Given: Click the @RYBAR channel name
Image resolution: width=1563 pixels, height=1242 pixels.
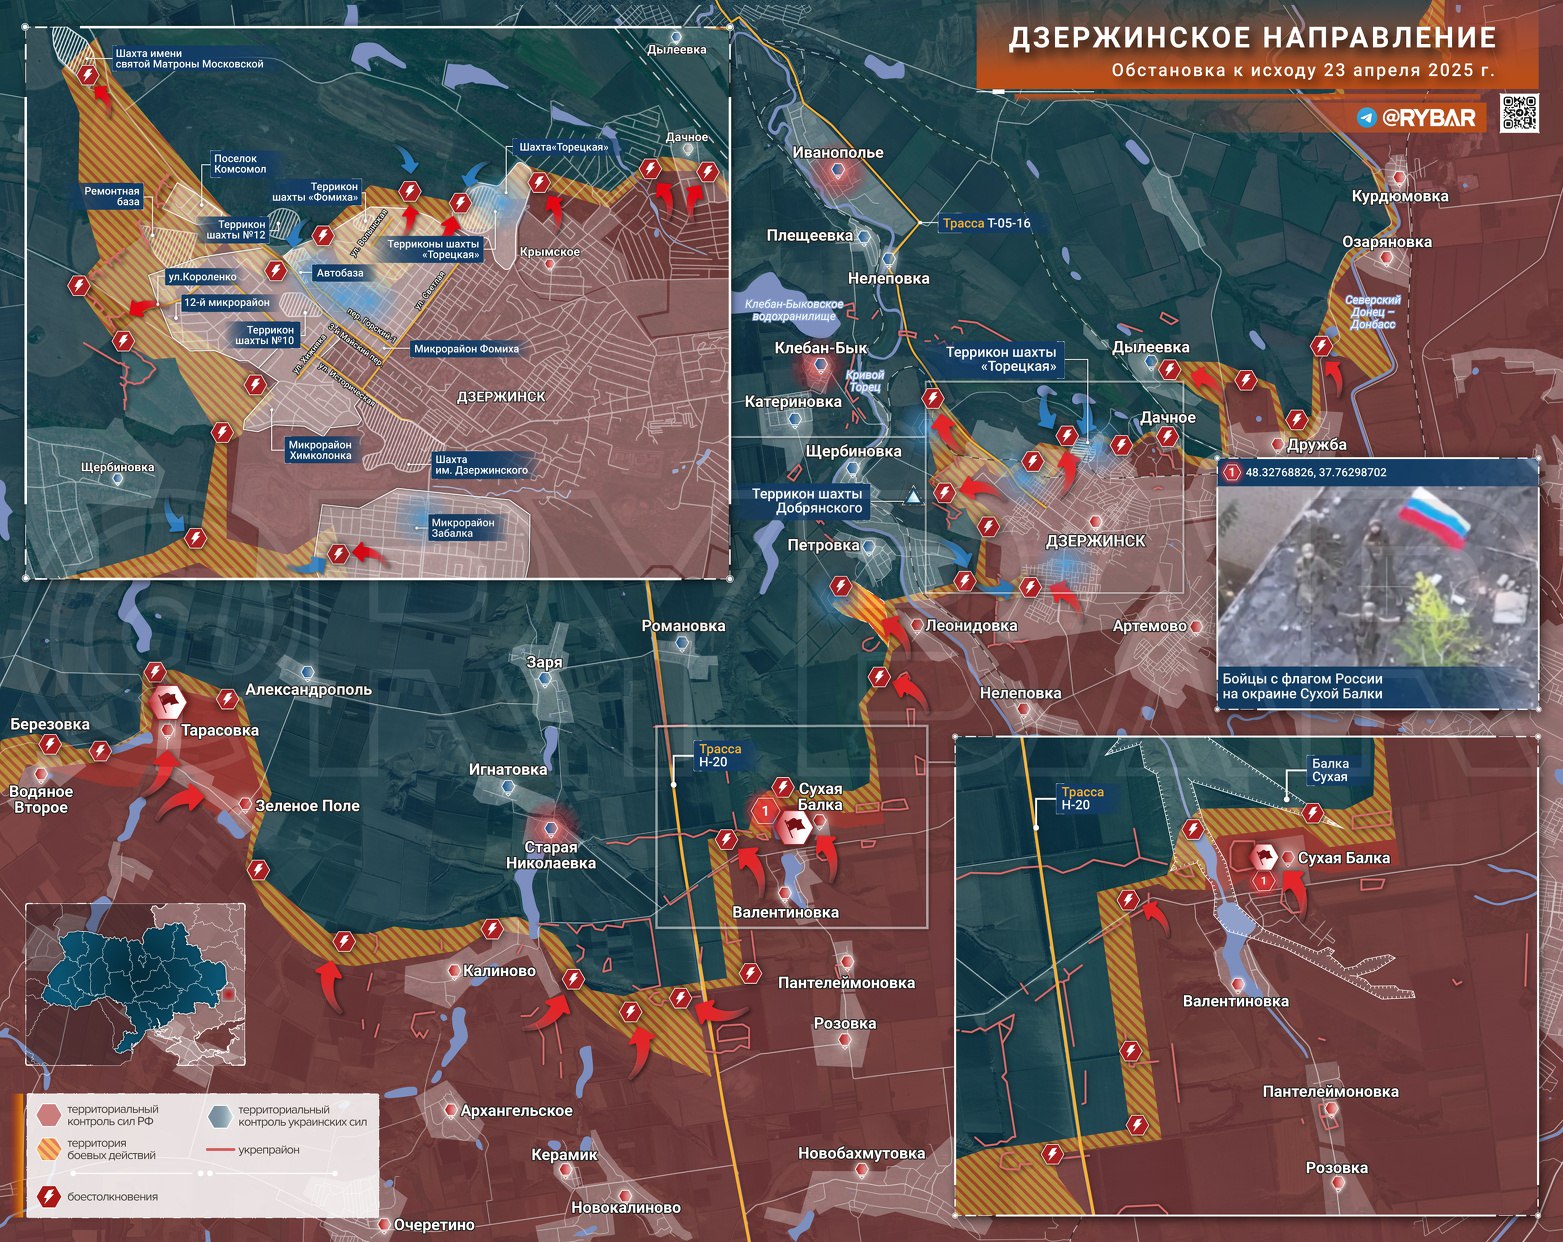Looking at the screenshot, I should [x=1428, y=118].
